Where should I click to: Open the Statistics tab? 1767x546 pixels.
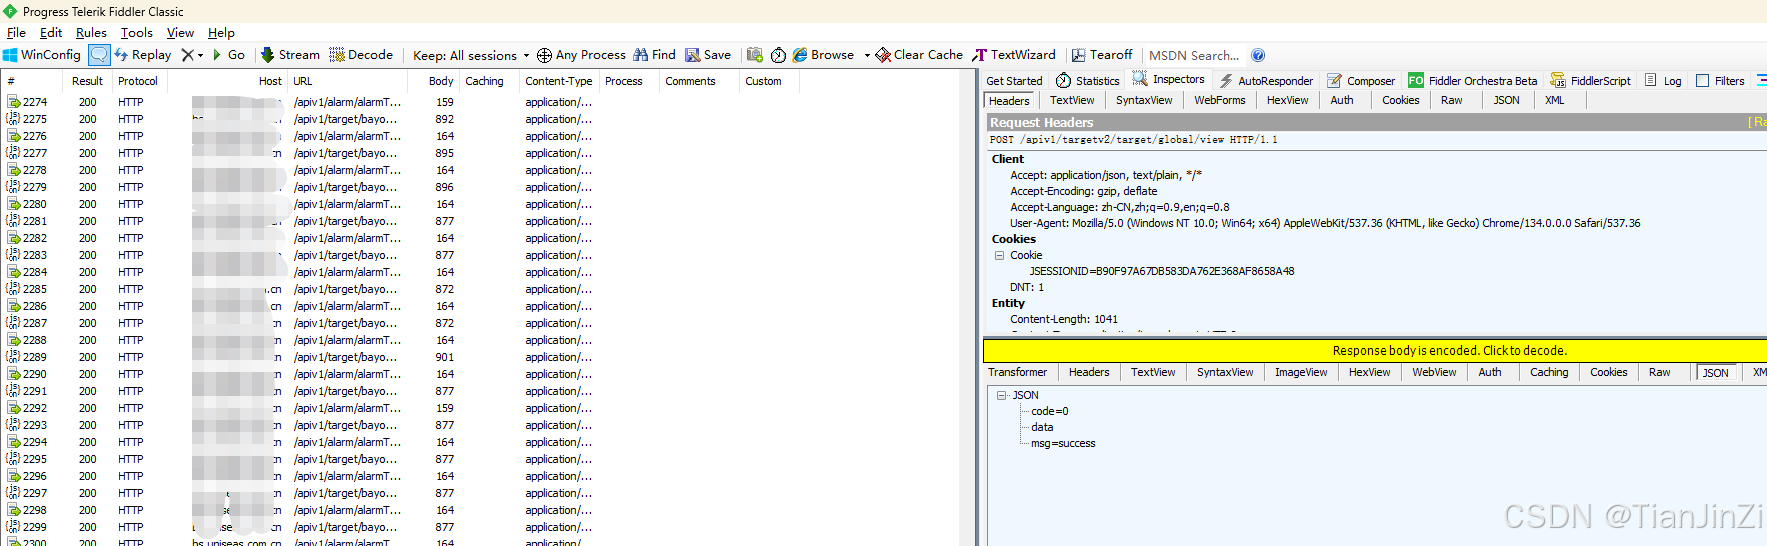coord(1087,81)
